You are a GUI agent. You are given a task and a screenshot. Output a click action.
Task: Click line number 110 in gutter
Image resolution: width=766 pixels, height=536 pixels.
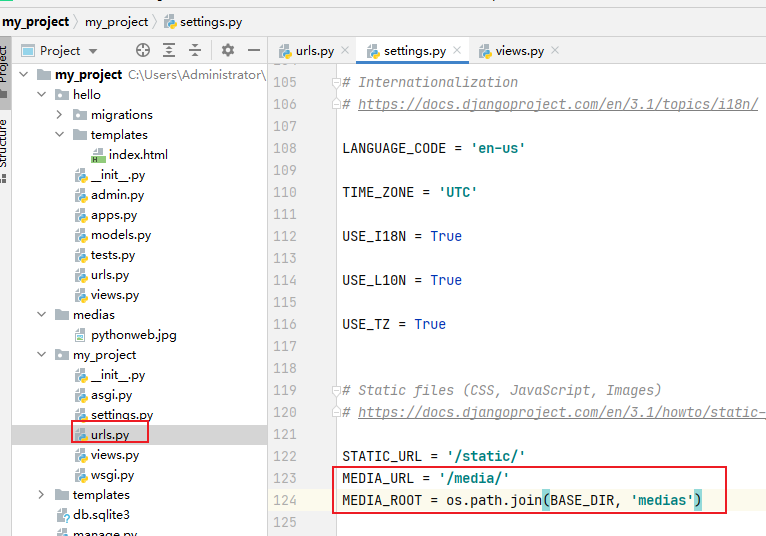click(x=285, y=193)
